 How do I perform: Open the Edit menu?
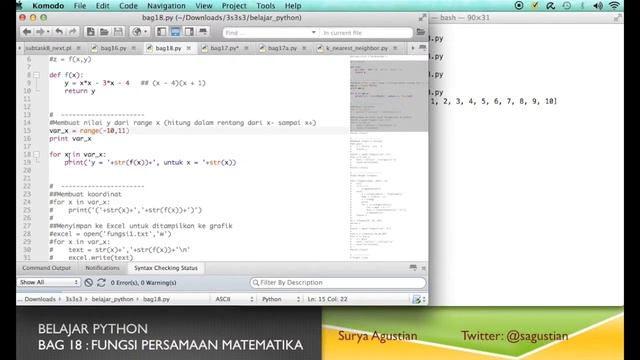(x=102, y=6)
